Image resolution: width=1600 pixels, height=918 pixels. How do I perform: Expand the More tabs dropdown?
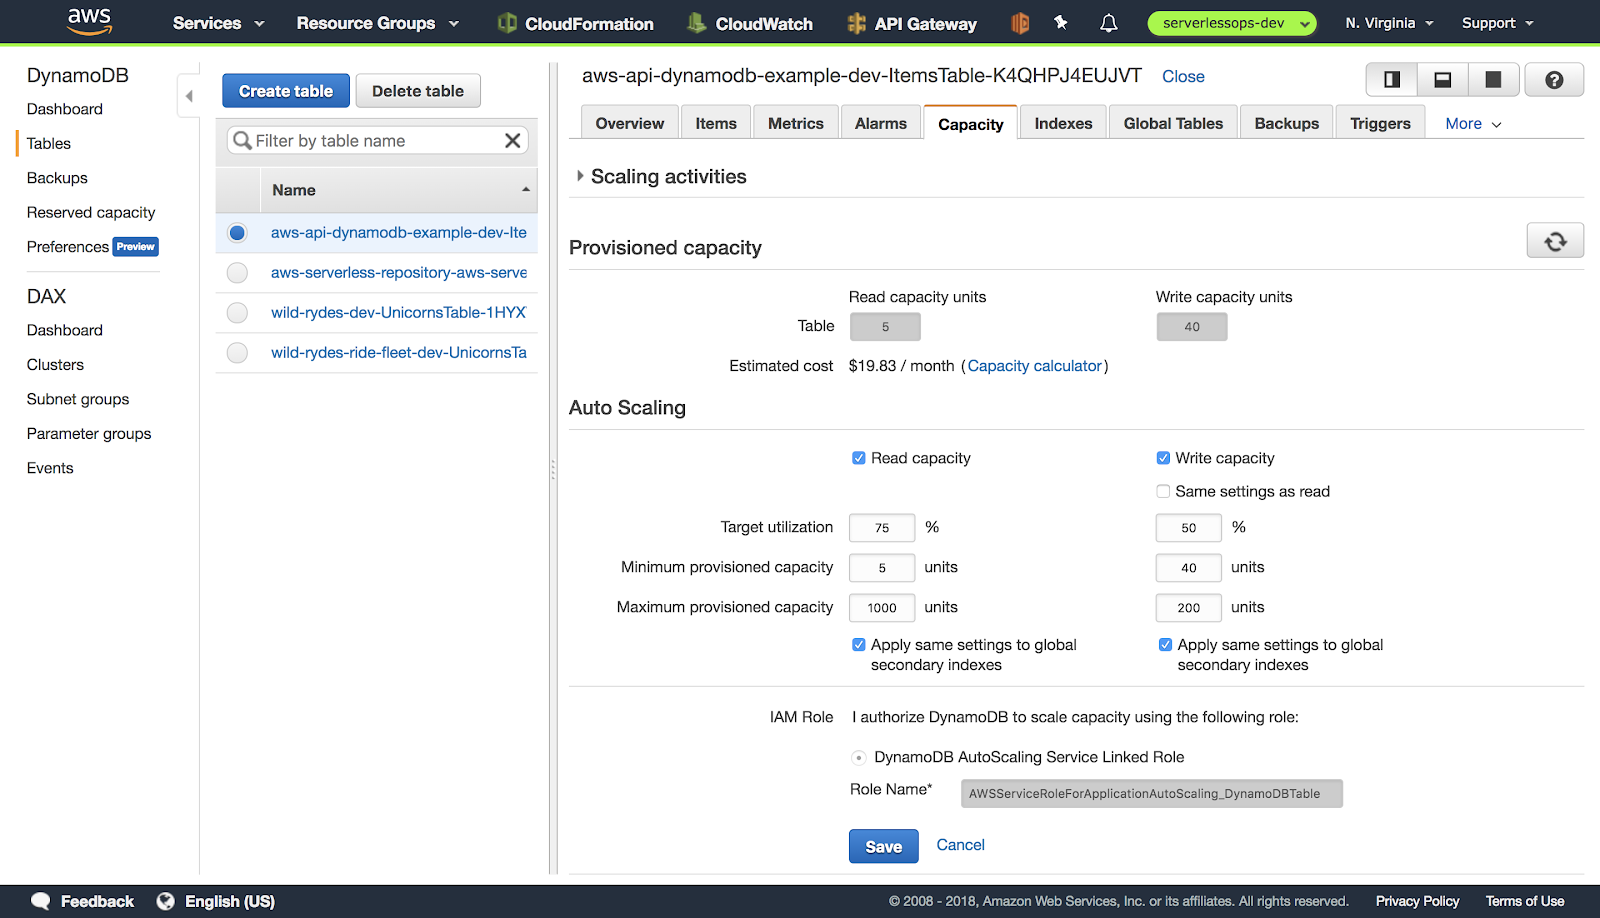point(1473,124)
